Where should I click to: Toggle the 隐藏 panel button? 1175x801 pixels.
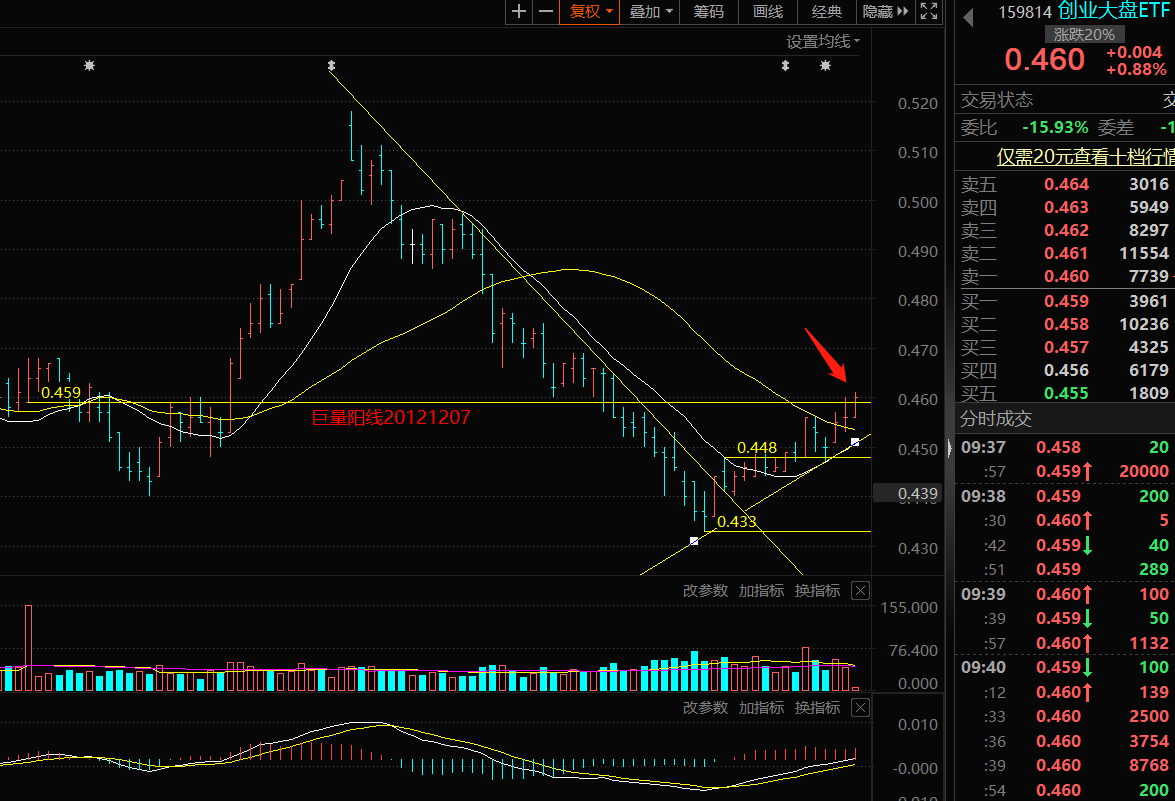pyautogui.click(x=884, y=12)
